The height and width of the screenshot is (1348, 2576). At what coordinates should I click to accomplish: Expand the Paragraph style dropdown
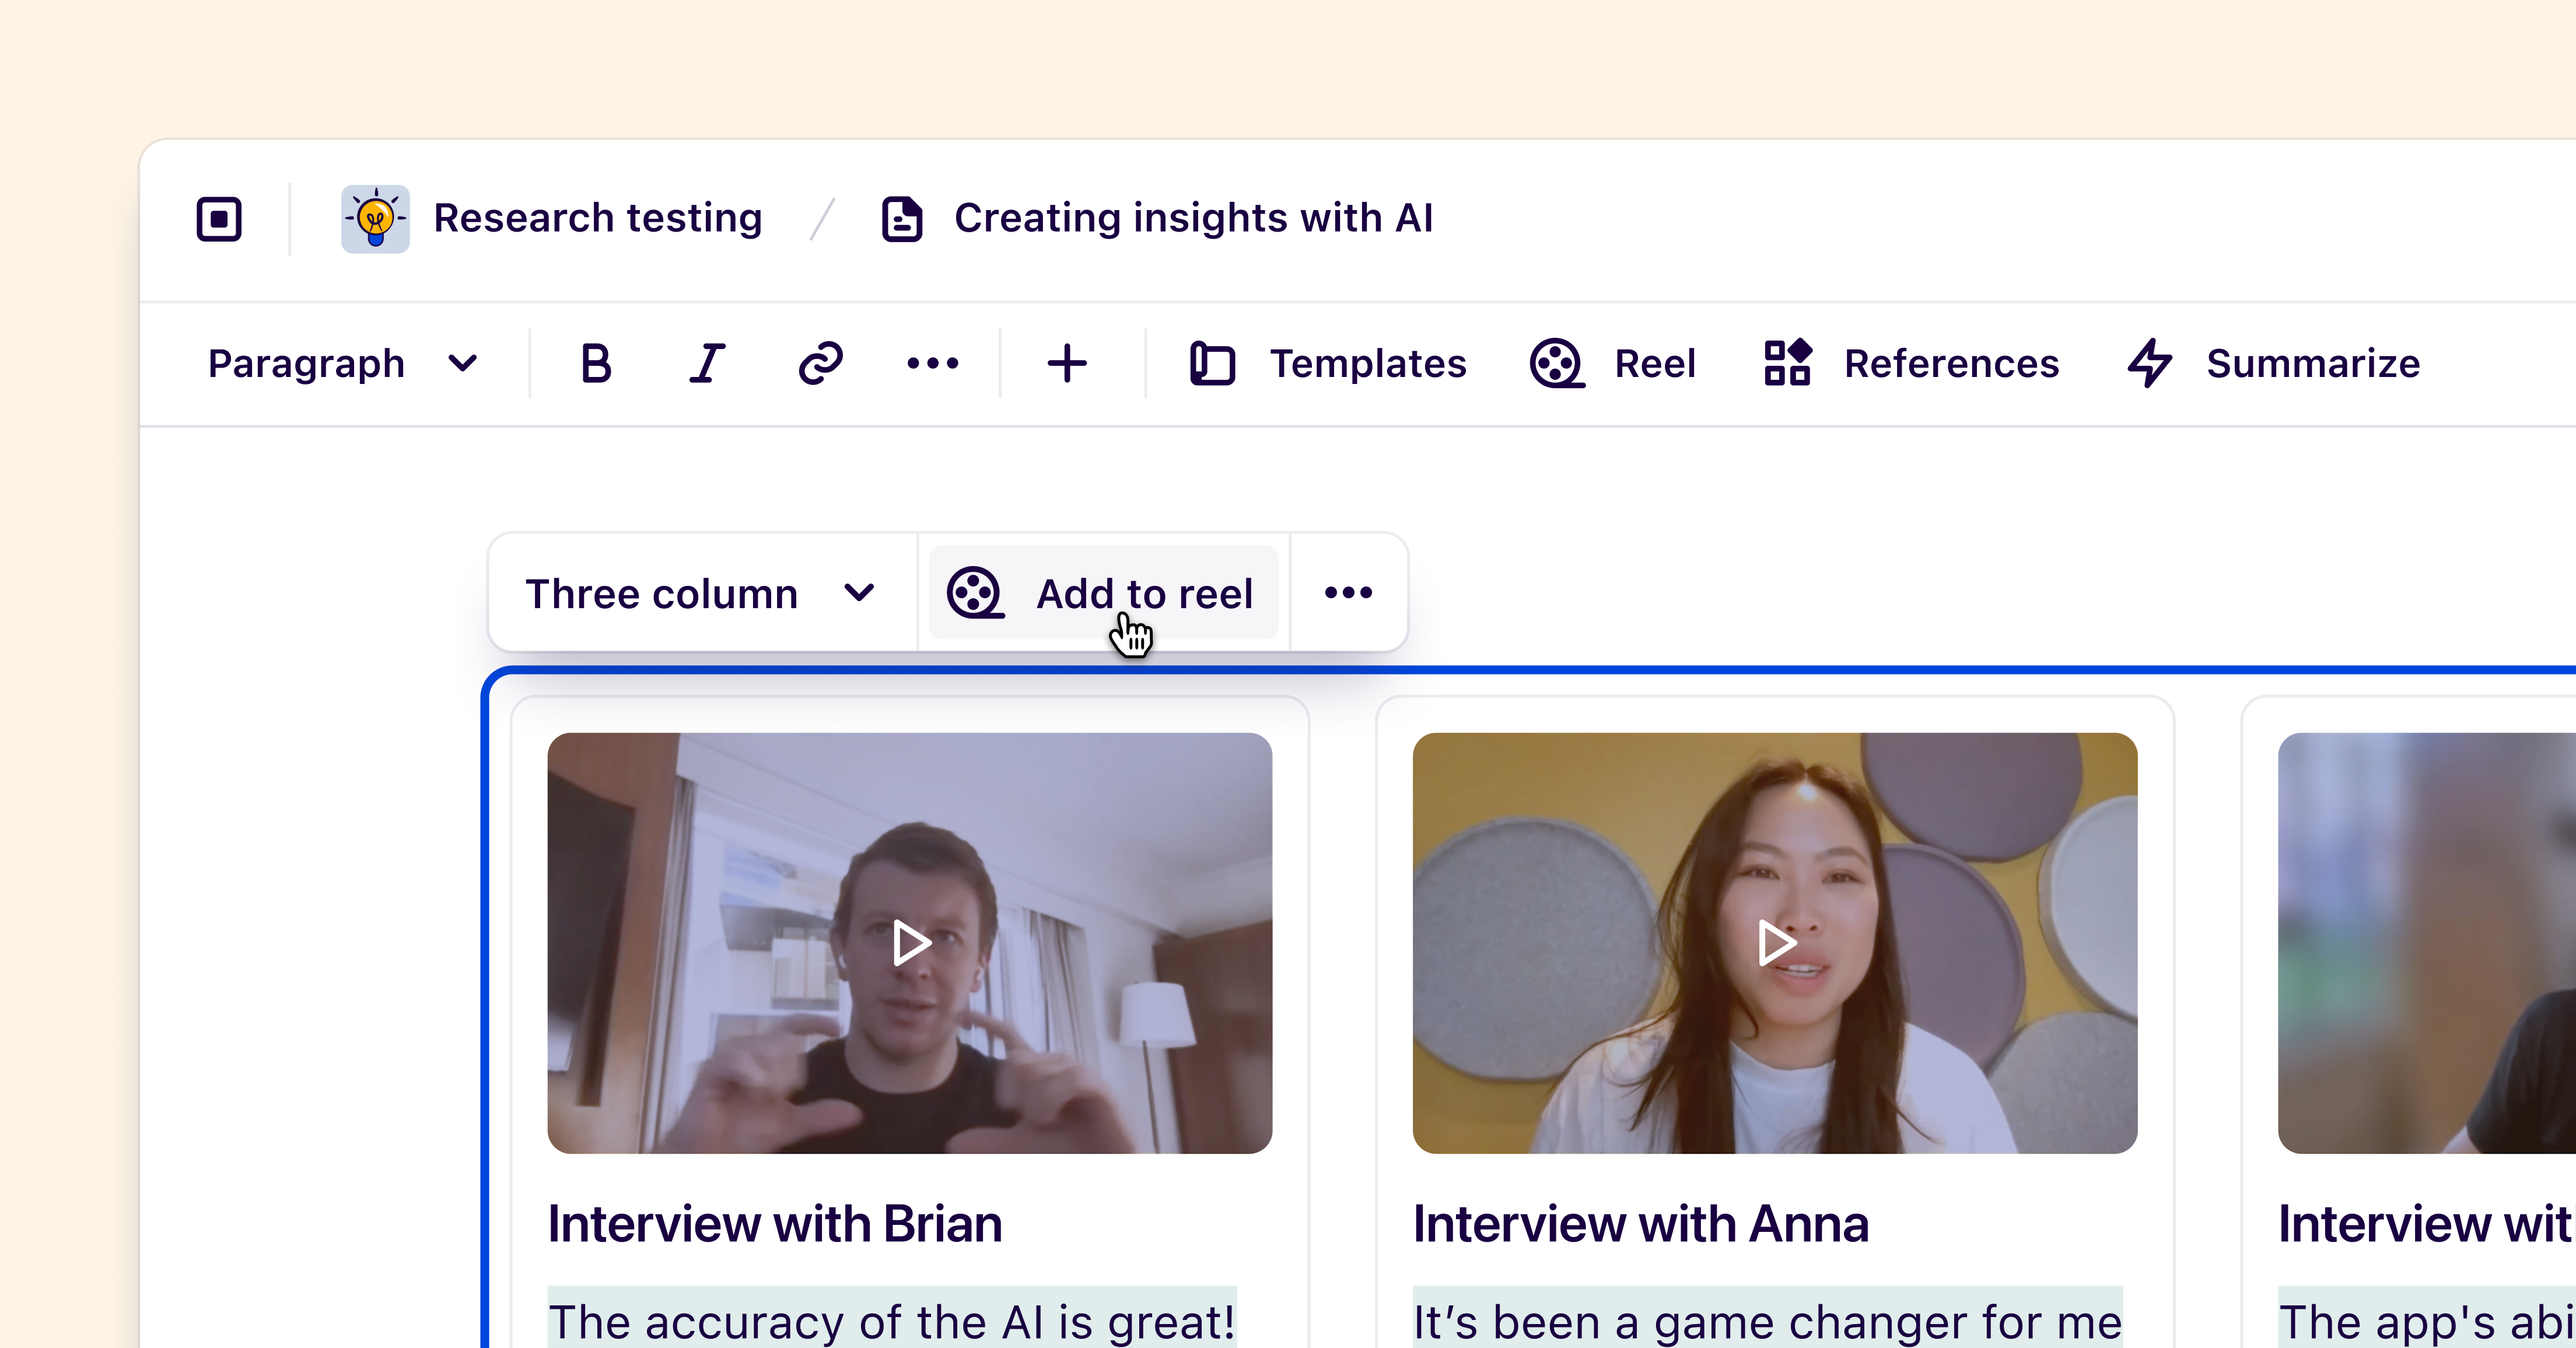click(x=342, y=363)
